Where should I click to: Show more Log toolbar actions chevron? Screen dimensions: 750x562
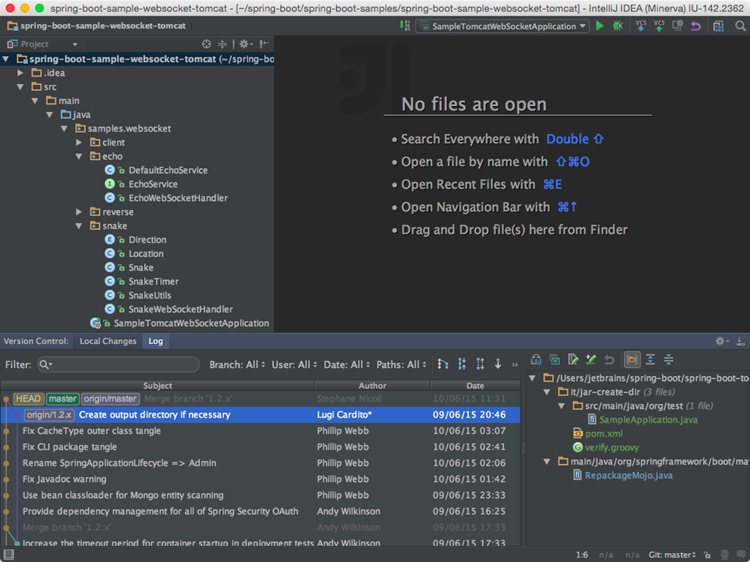coord(515,365)
